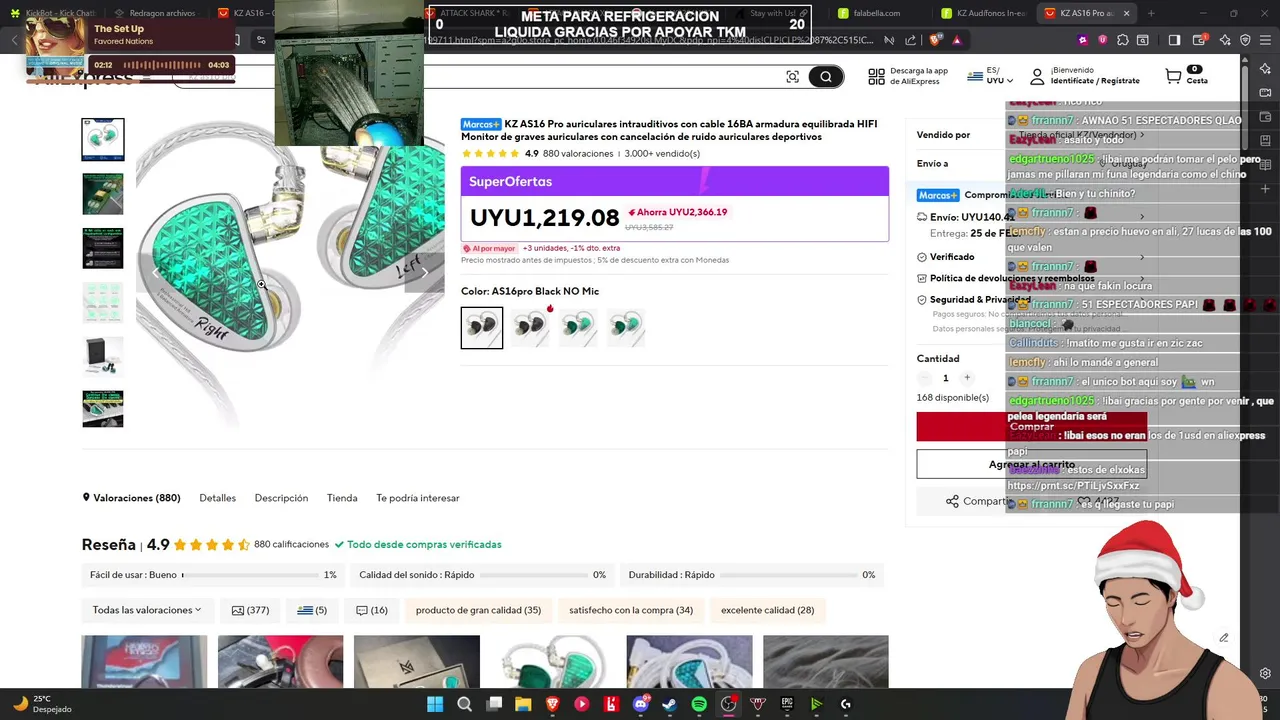The height and width of the screenshot is (720, 1280).
Task: Click Identifícate / Regístrate link
Action: [x=1095, y=81]
